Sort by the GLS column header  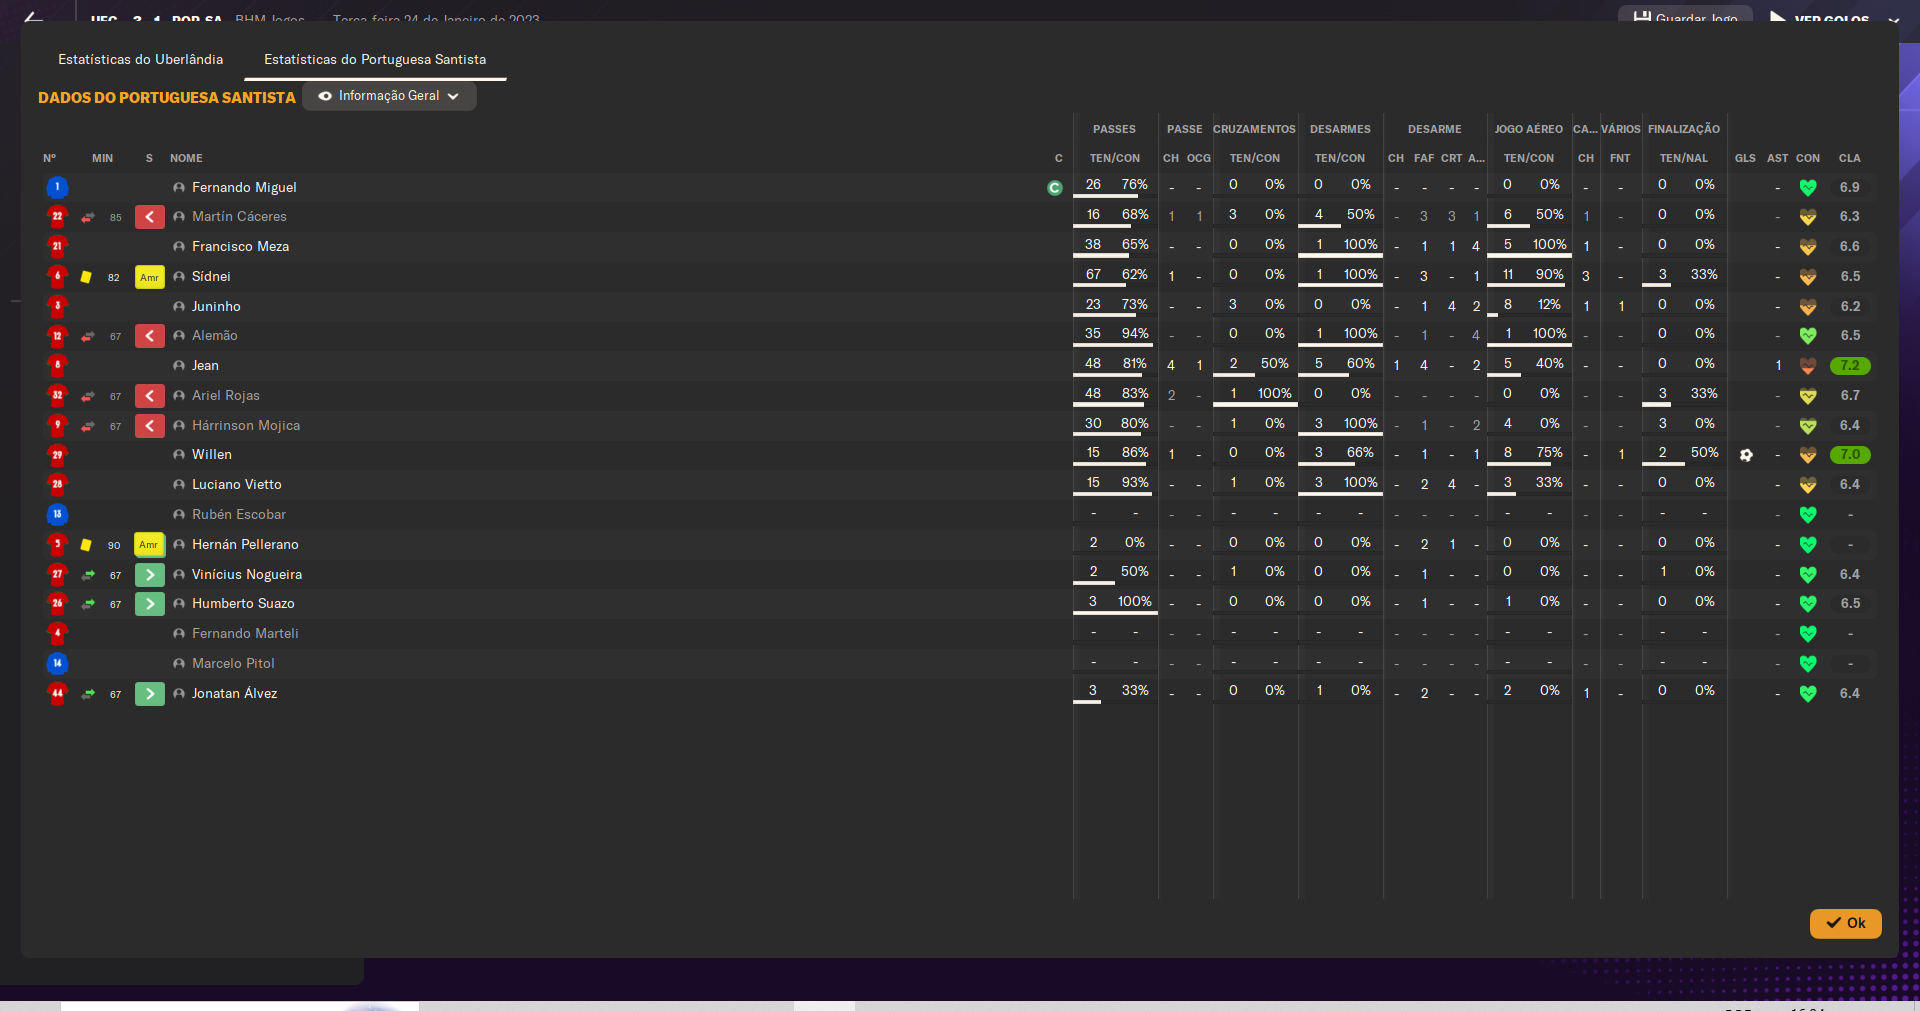(1745, 158)
